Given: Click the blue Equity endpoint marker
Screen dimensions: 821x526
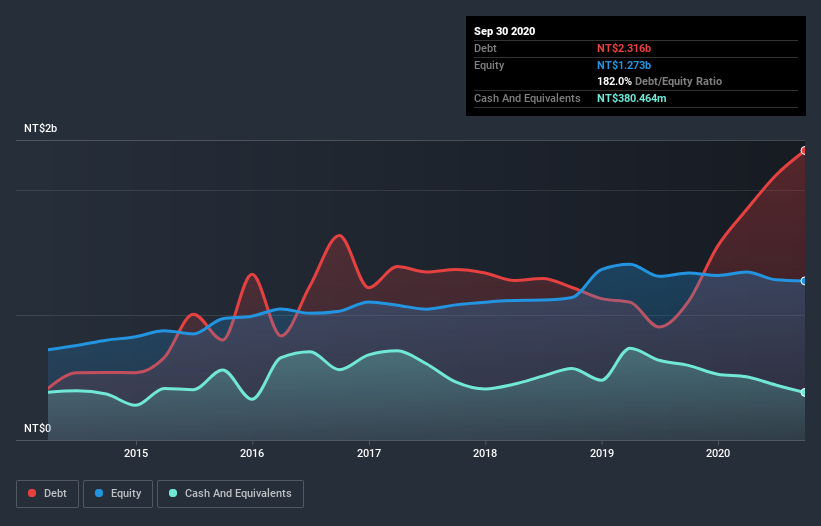Looking at the screenshot, I should 804,281.
